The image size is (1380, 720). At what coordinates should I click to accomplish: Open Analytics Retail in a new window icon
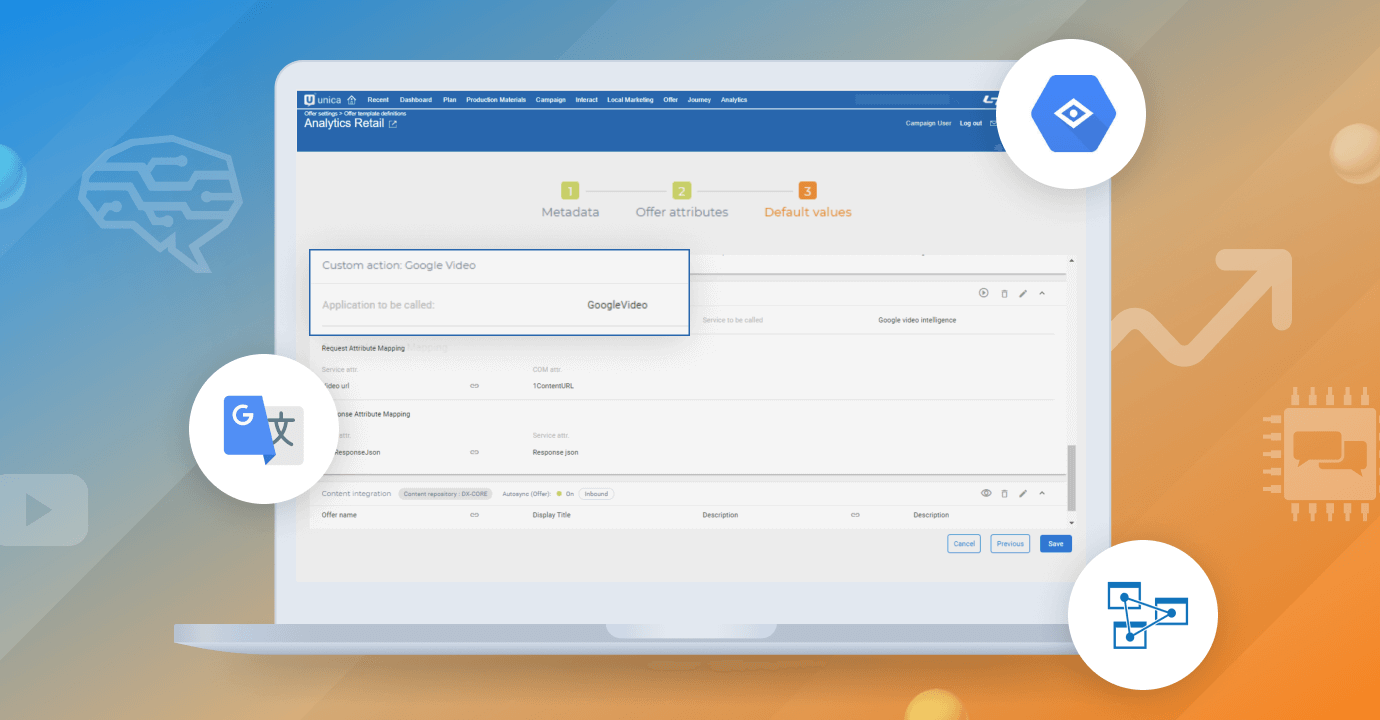tap(393, 124)
